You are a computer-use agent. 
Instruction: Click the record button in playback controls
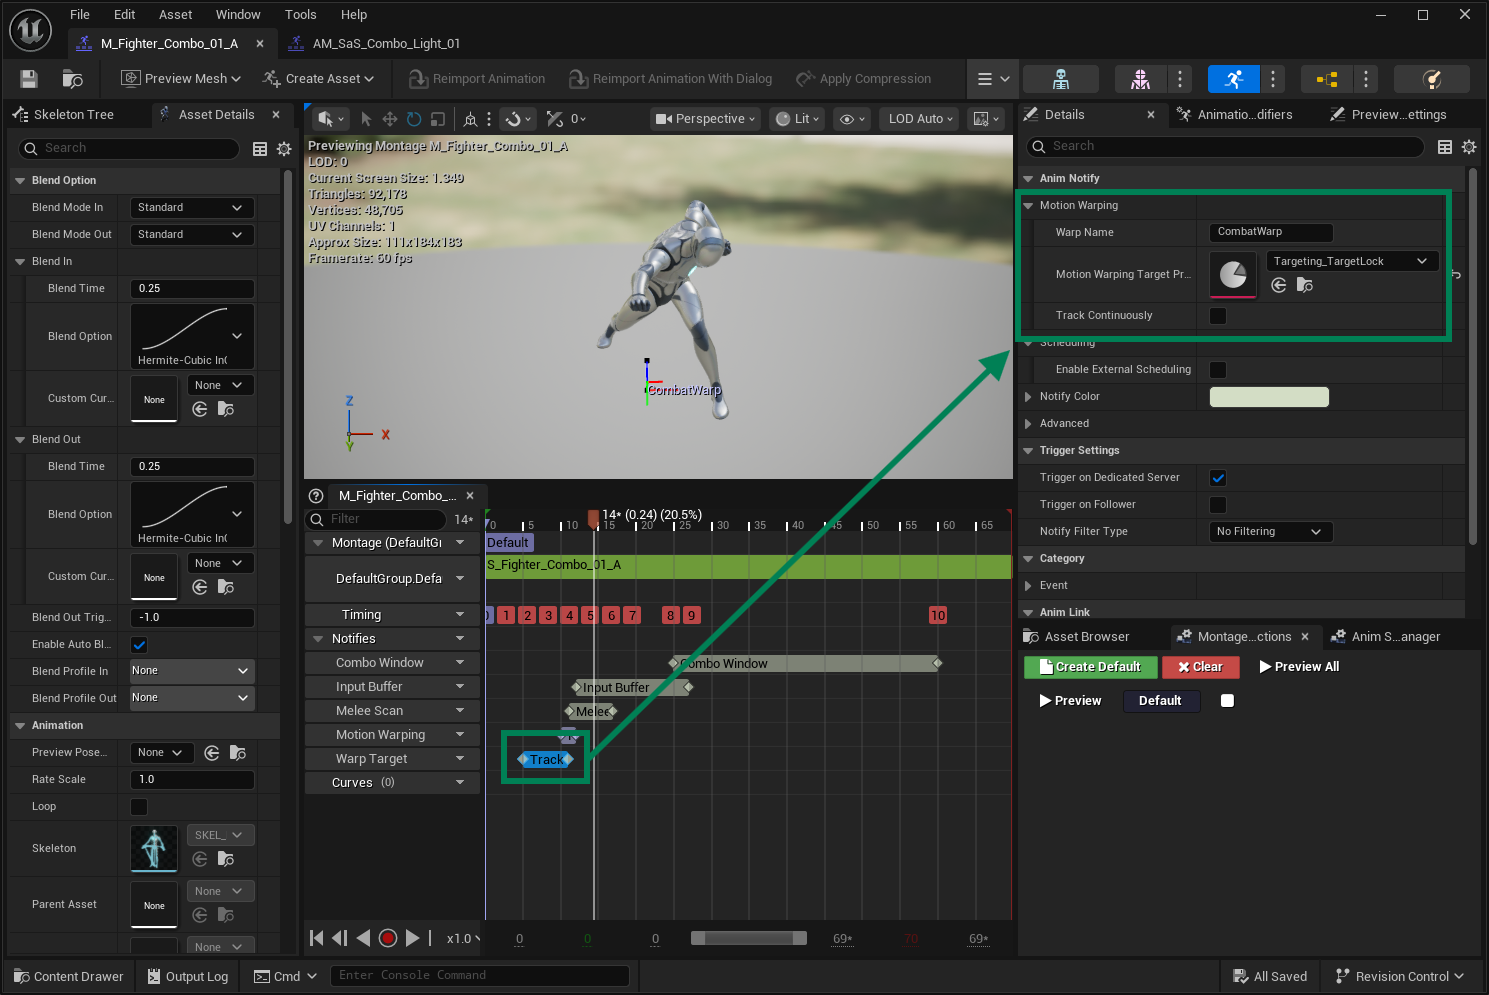coord(388,938)
